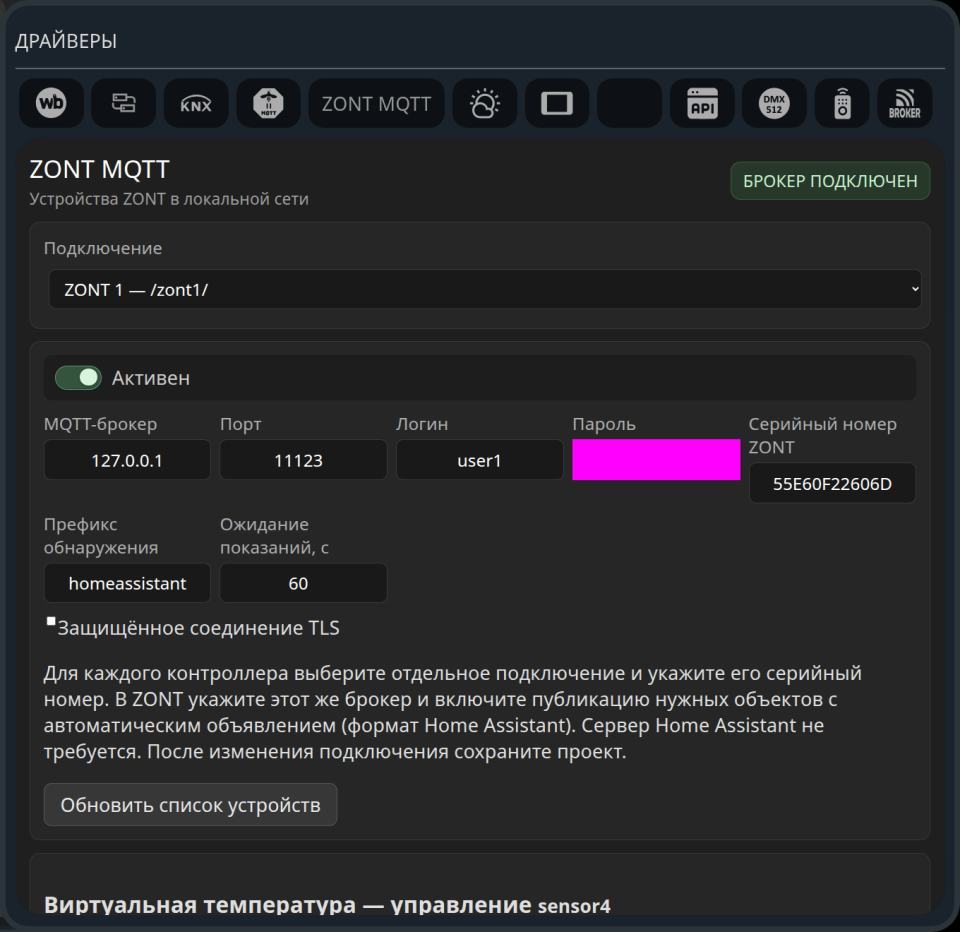The height and width of the screenshot is (932, 960).
Task: Edit the Порт field 11123
Action: pos(303,460)
